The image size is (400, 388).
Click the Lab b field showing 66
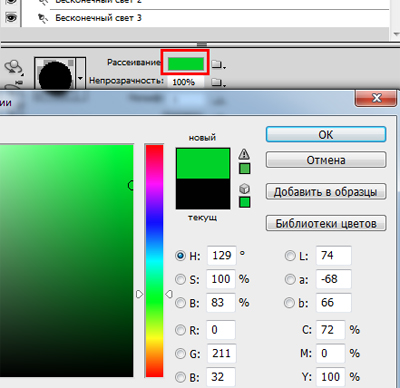[x=334, y=303]
